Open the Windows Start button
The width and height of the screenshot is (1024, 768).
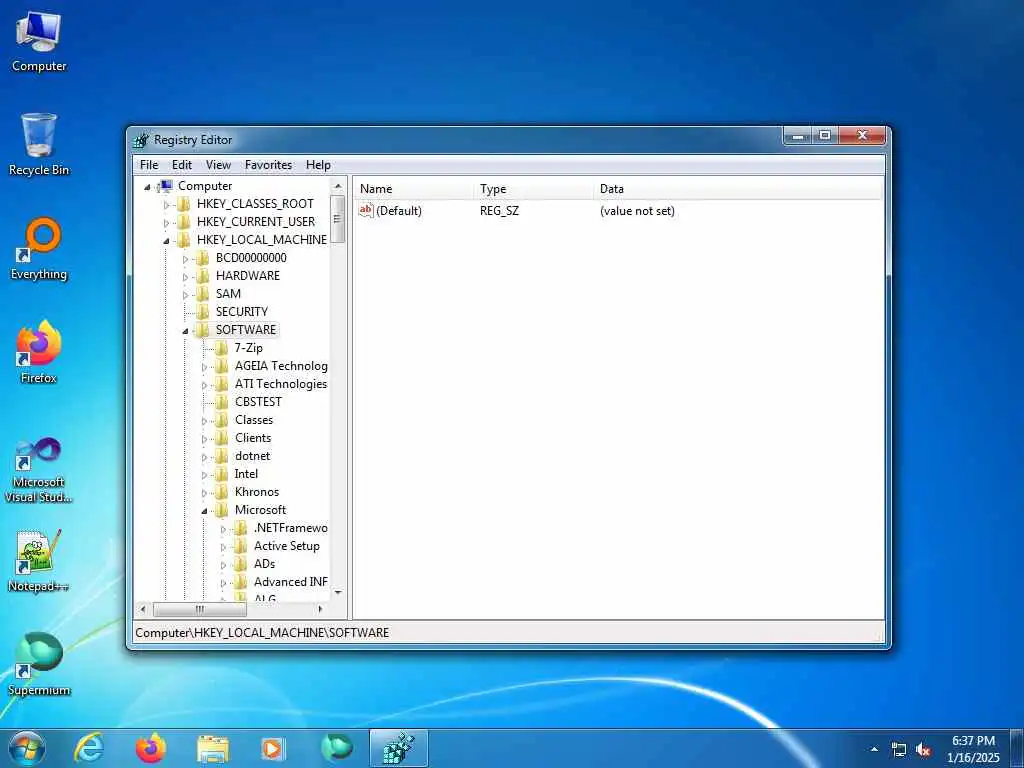(27, 748)
